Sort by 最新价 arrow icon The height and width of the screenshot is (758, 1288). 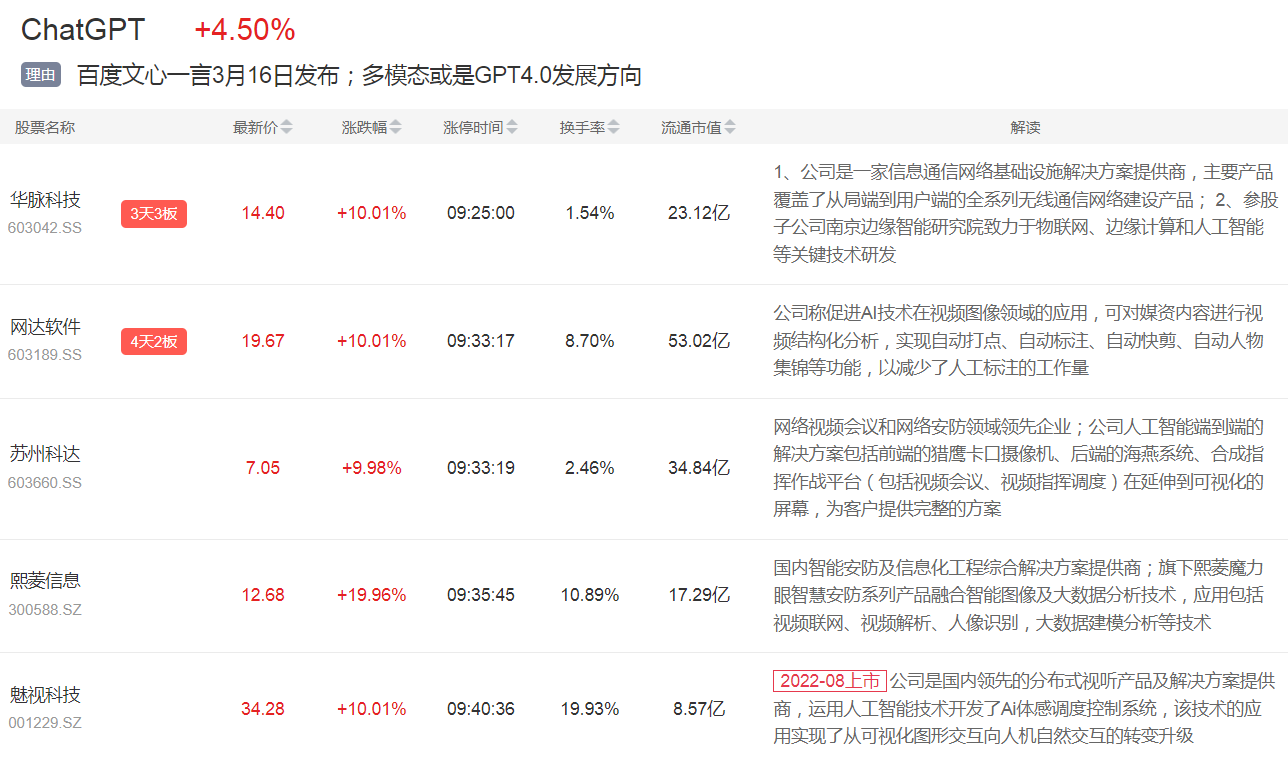[x=287, y=128]
